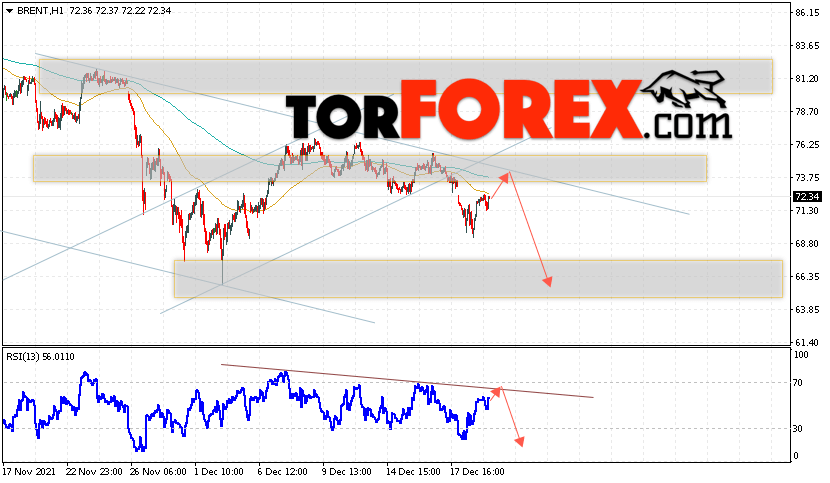Click the 63.85 price axis label
This screenshot has width=830, height=483.
[807, 309]
